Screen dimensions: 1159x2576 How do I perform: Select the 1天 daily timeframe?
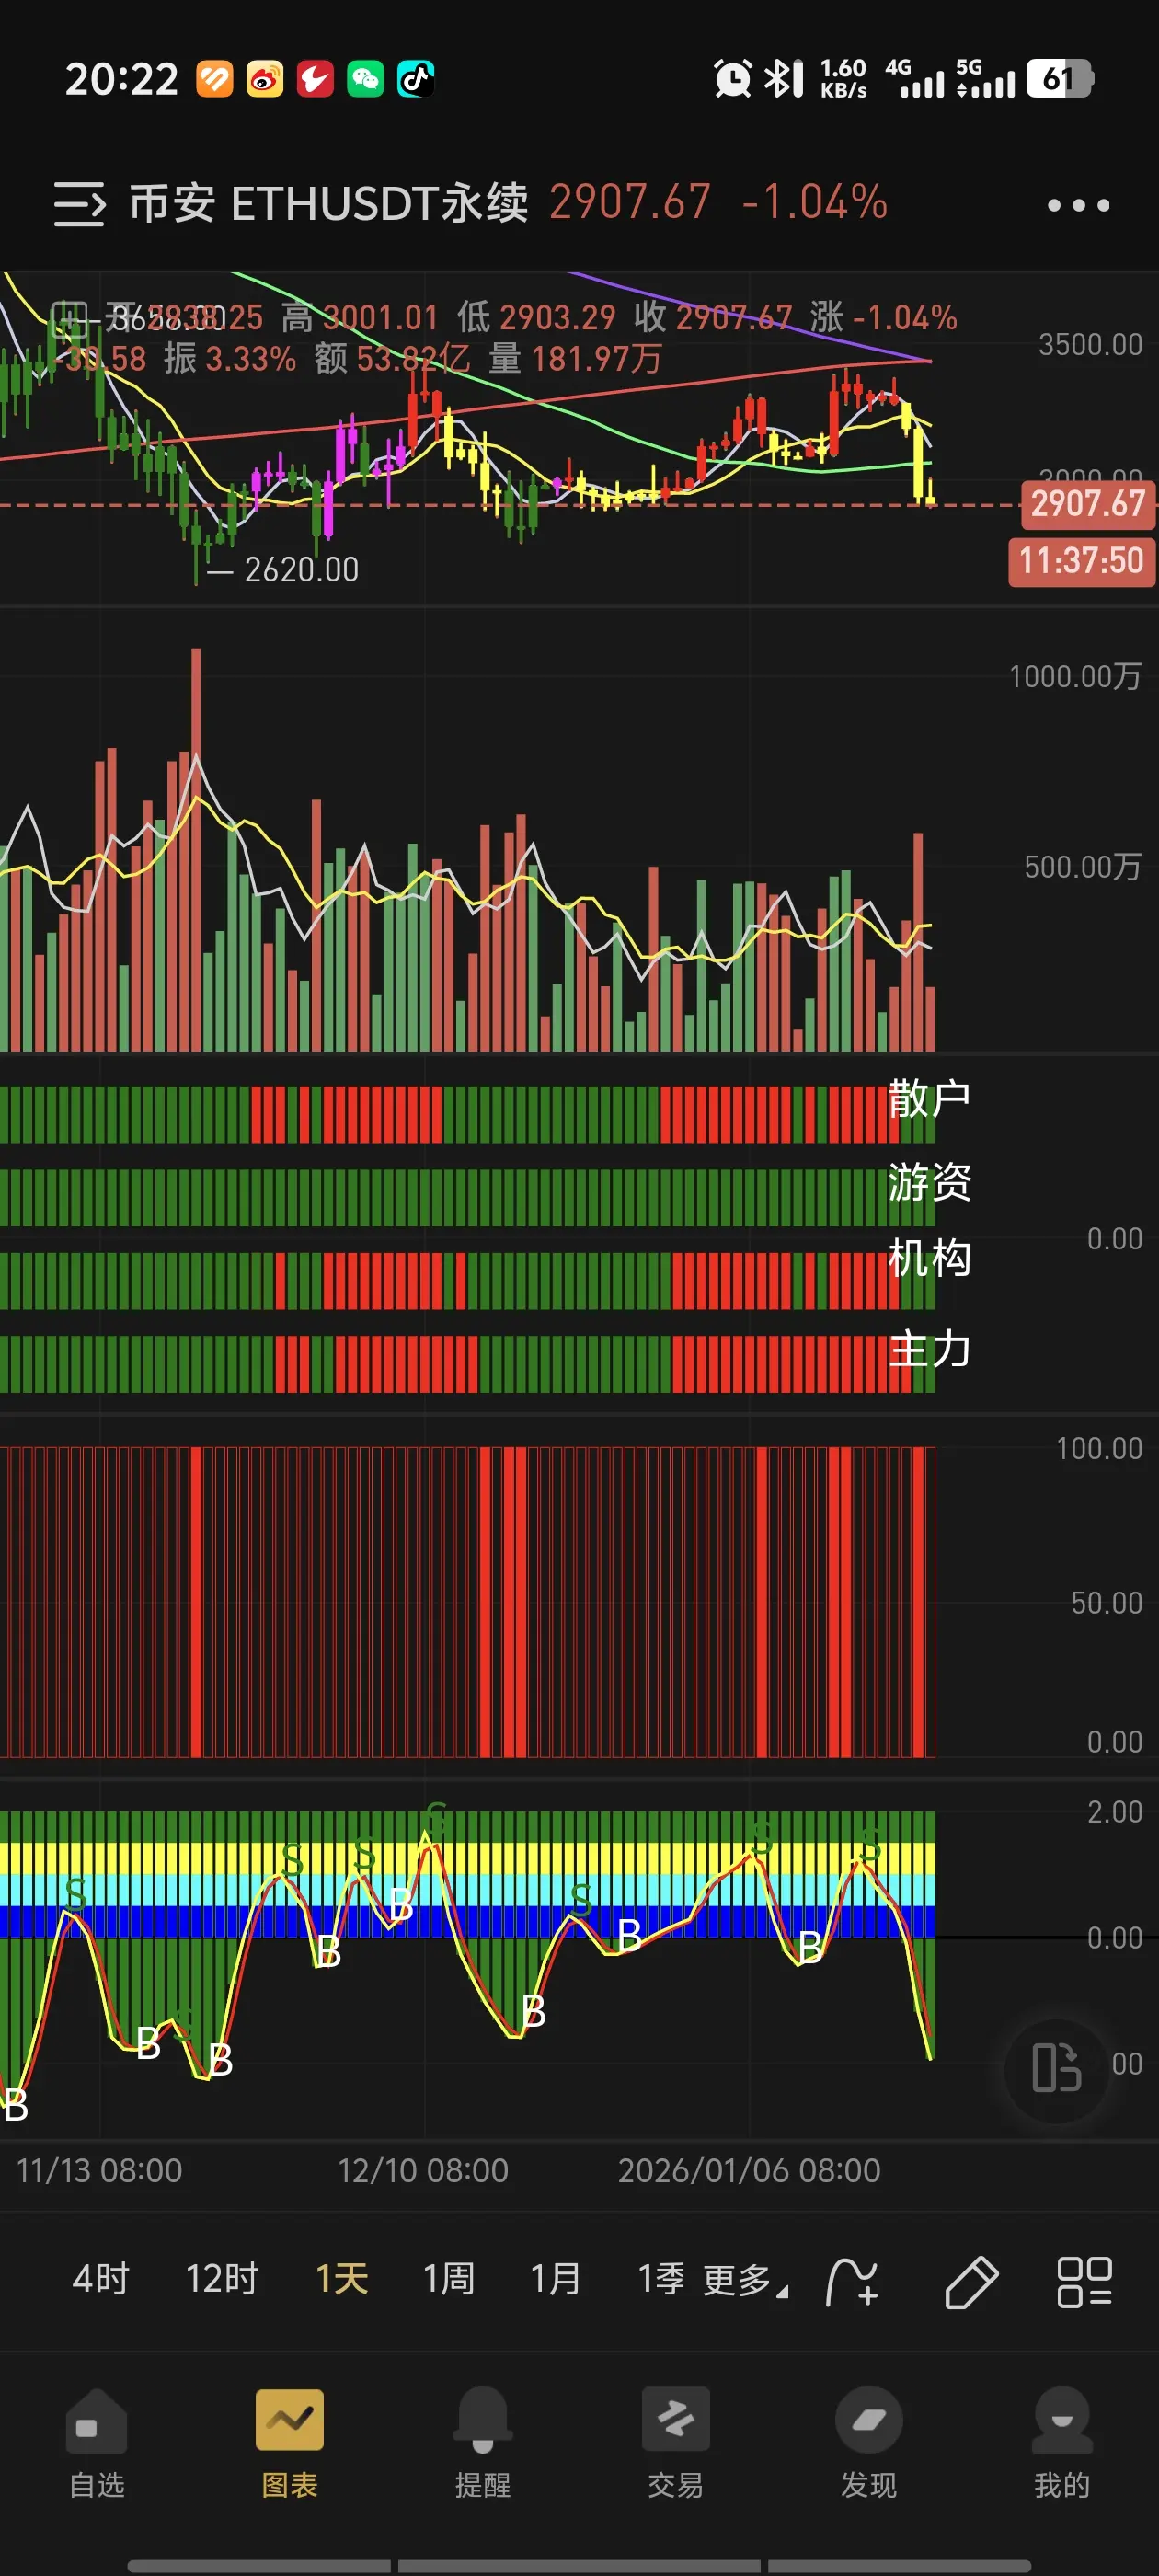[342, 2279]
